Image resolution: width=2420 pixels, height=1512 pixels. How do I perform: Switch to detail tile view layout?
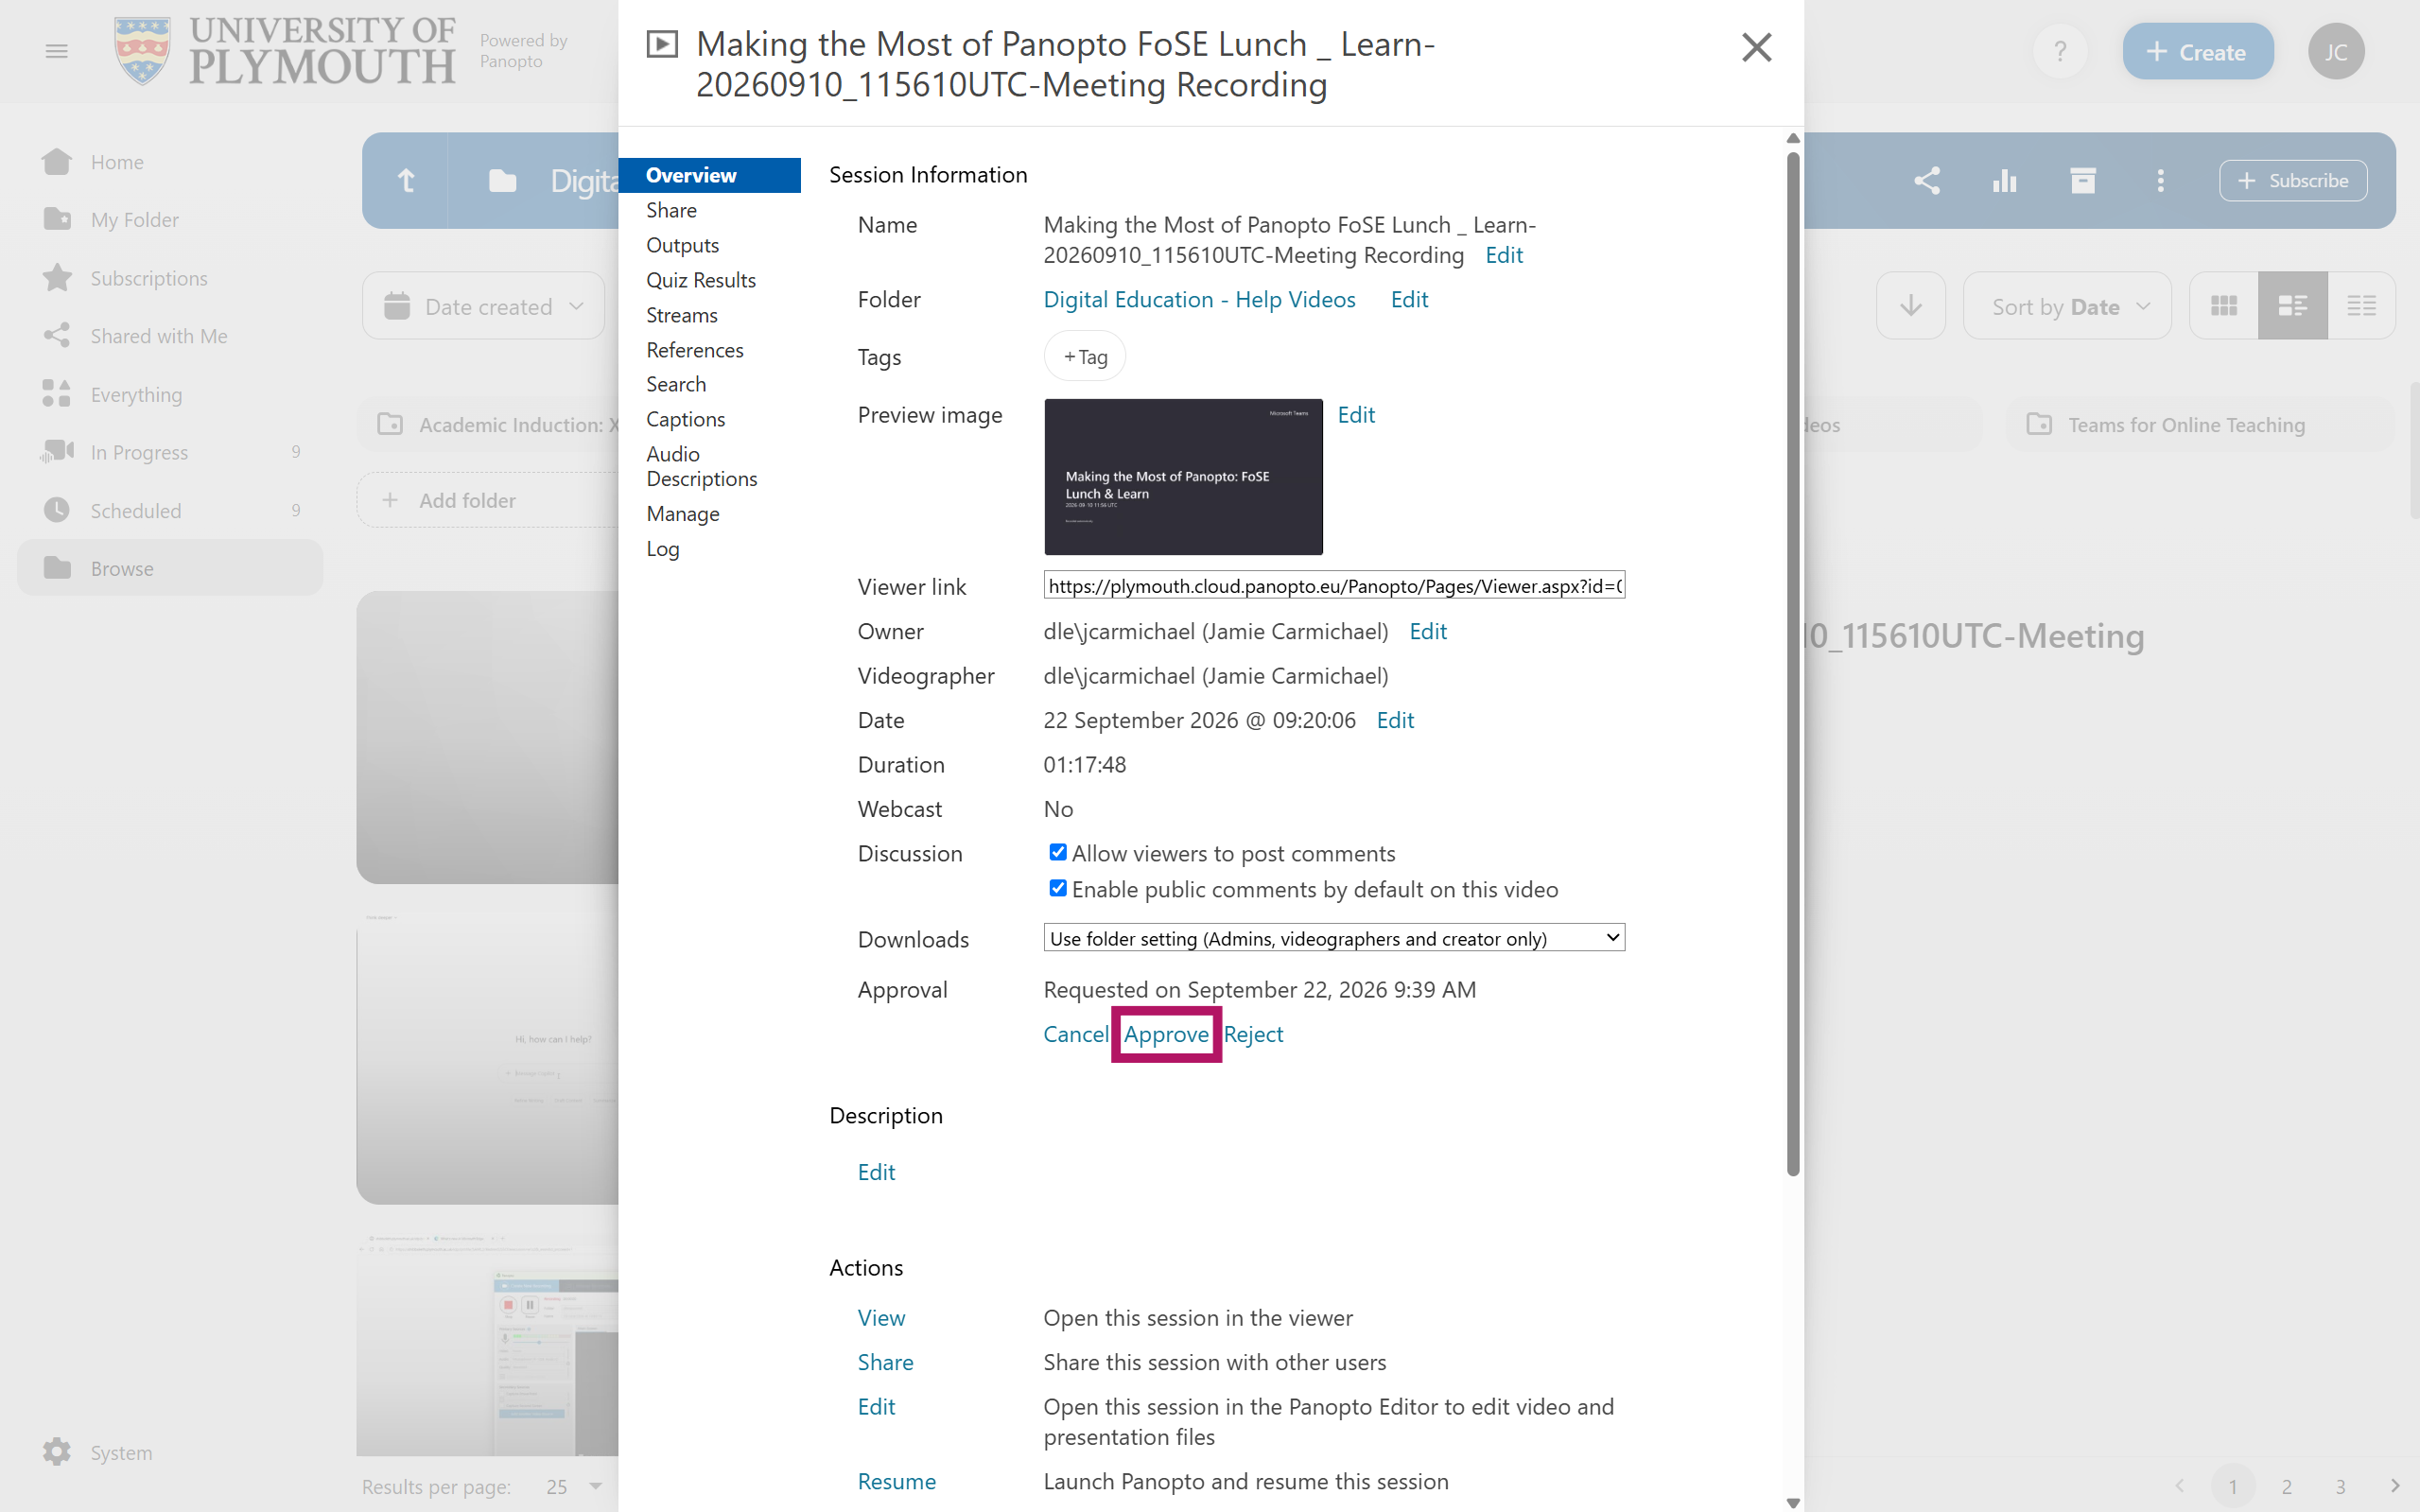[x=2292, y=306]
